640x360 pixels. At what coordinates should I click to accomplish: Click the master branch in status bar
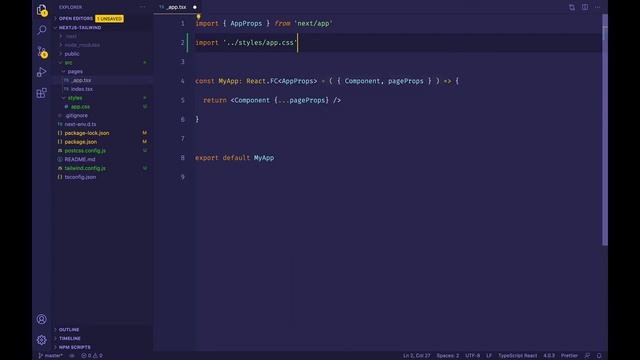(x=51, y=356)
